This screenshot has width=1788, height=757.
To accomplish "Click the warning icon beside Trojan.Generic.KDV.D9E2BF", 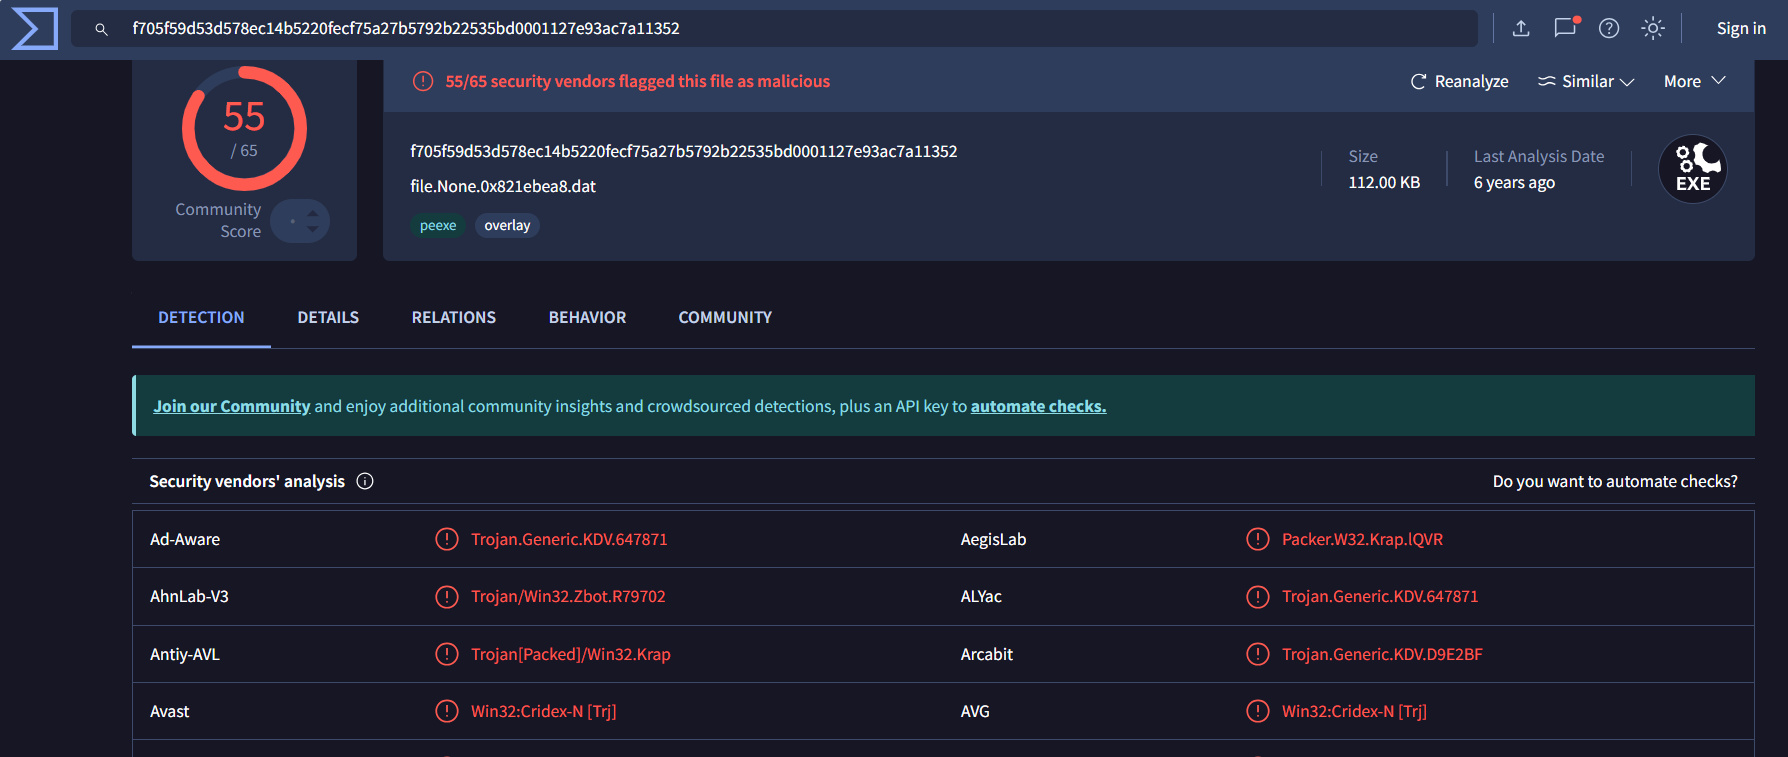I will (x=1258, y=654).
